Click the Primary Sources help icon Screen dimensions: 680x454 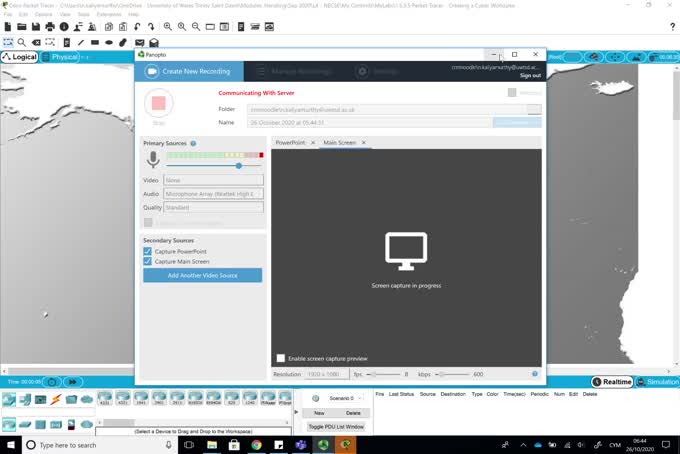tap(193, 144)
